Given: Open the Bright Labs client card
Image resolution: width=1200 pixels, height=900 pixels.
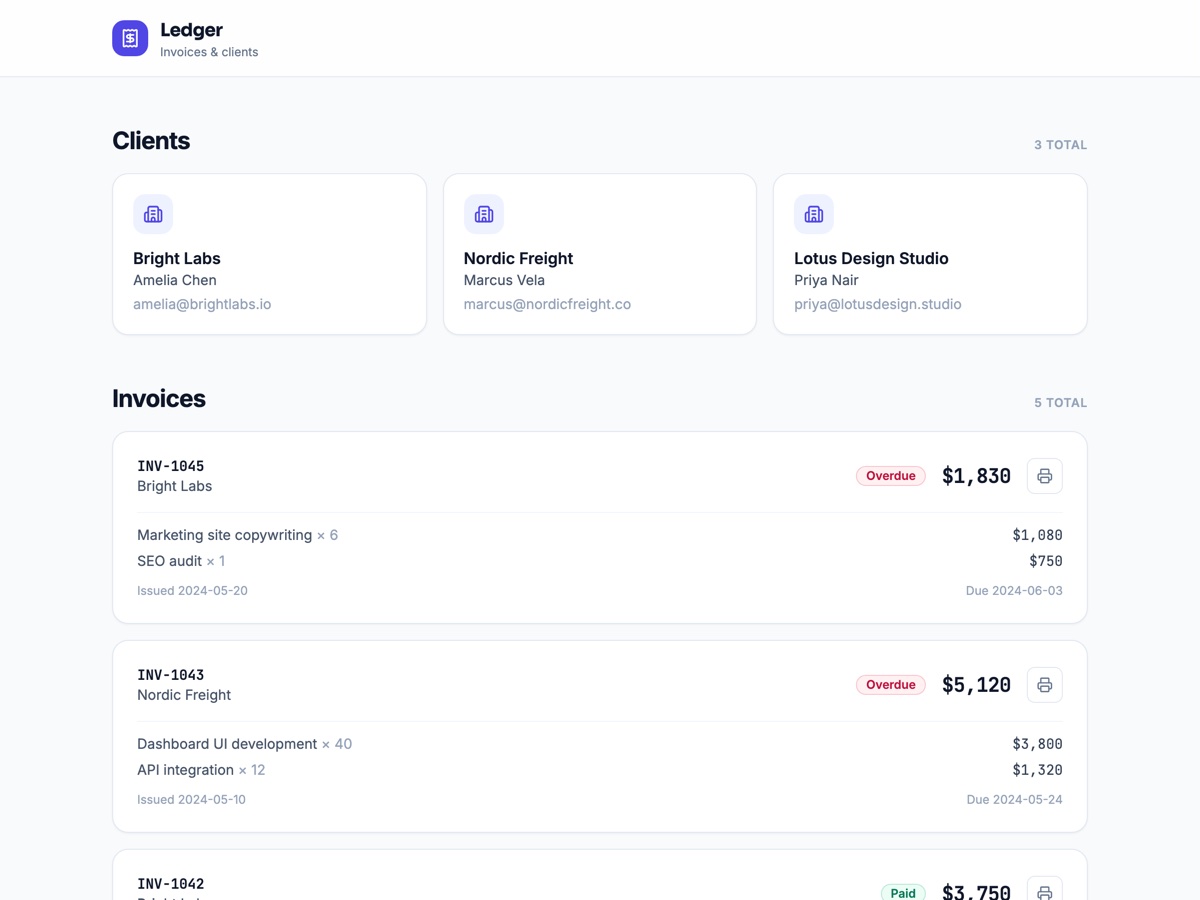Looking at the screenshot, I should (269, 254).
